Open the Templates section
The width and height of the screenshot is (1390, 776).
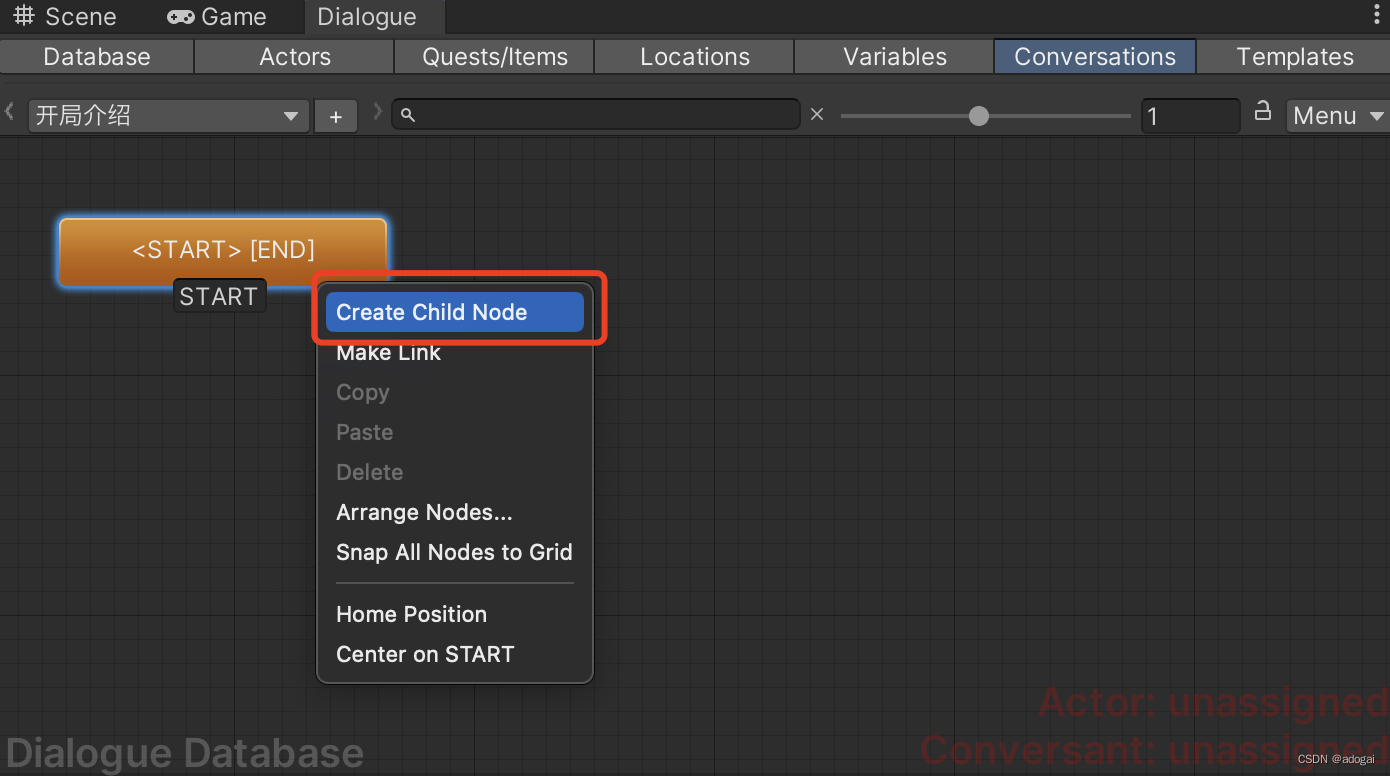(x=1295, y=56)
